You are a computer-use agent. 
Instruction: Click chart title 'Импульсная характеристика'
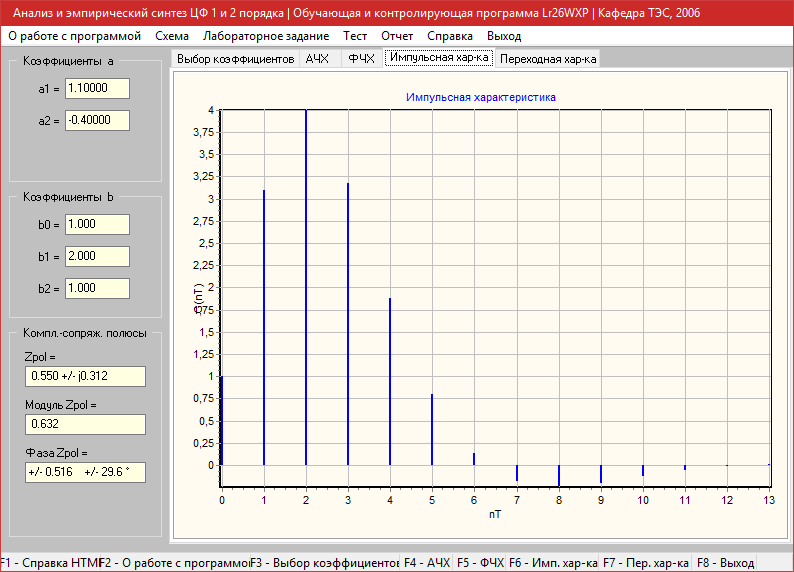point(481,97)
